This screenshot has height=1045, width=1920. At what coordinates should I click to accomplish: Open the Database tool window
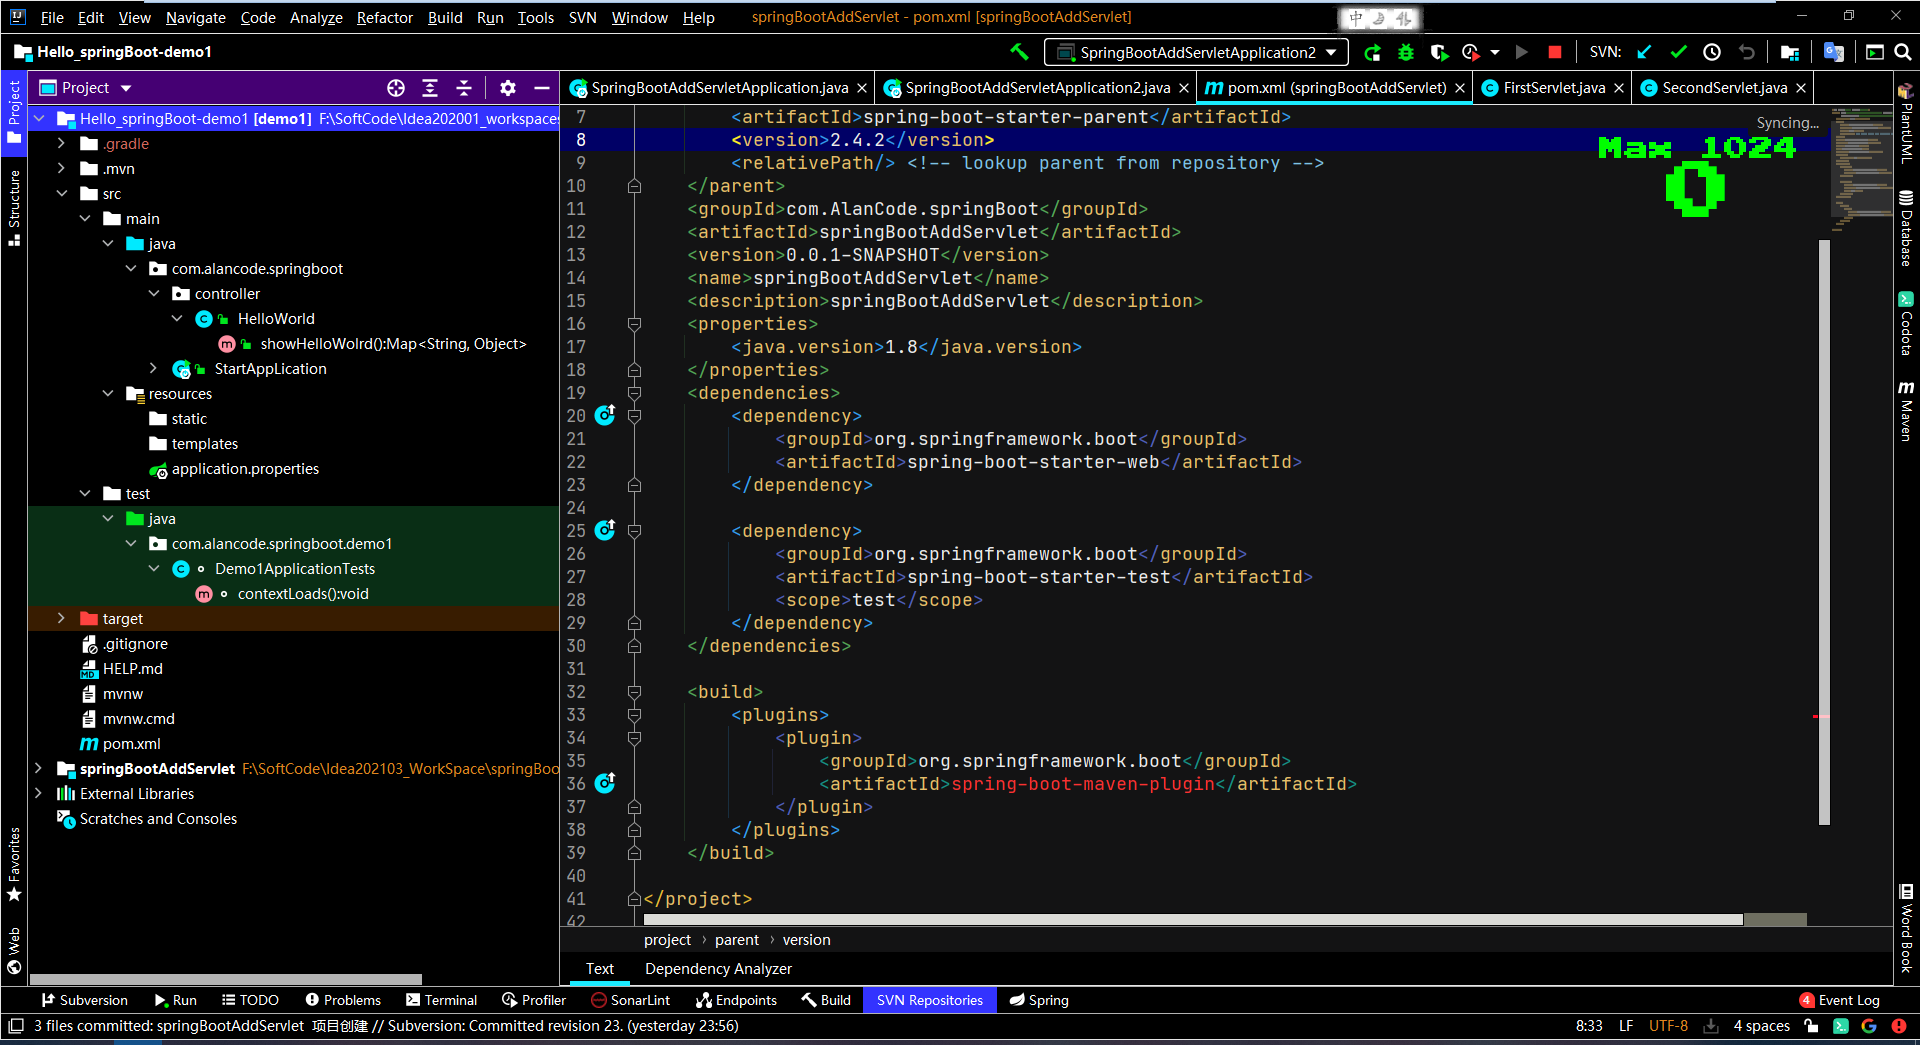[1906, 229]
